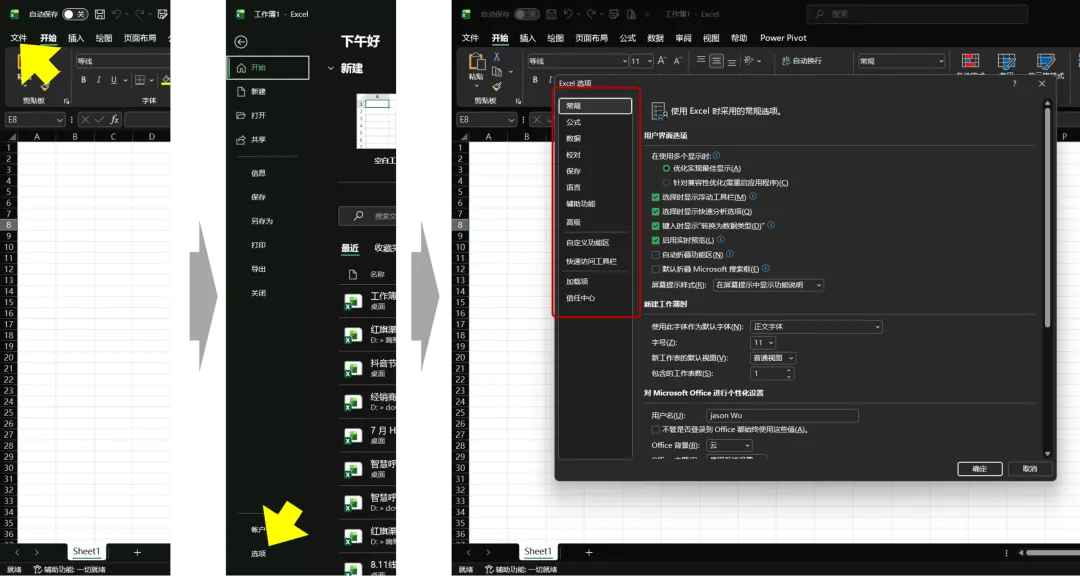The image size is (1080, 576).
Task: Open the 常规 number format dropdown in the right ribbon
Action: [x=901, y=61]
